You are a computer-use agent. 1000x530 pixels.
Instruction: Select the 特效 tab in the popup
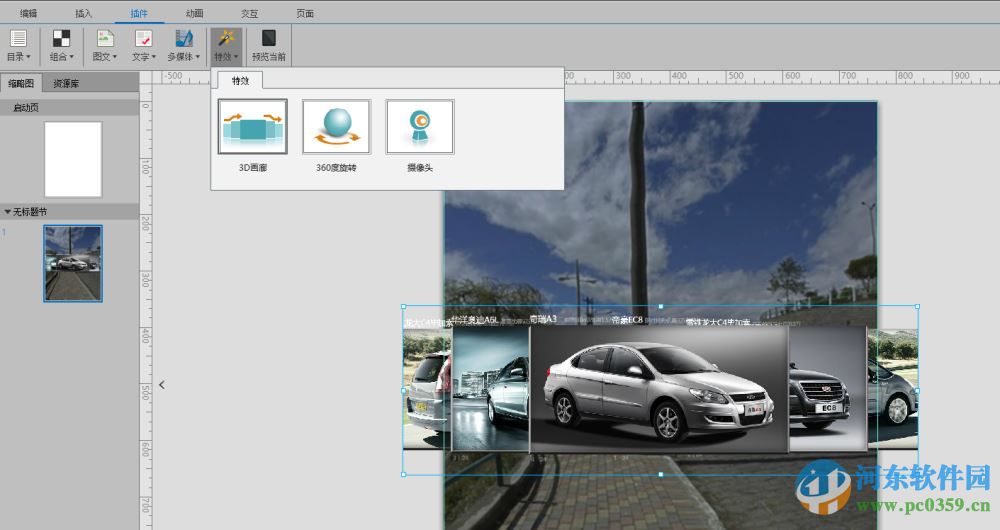pos(240,80)
